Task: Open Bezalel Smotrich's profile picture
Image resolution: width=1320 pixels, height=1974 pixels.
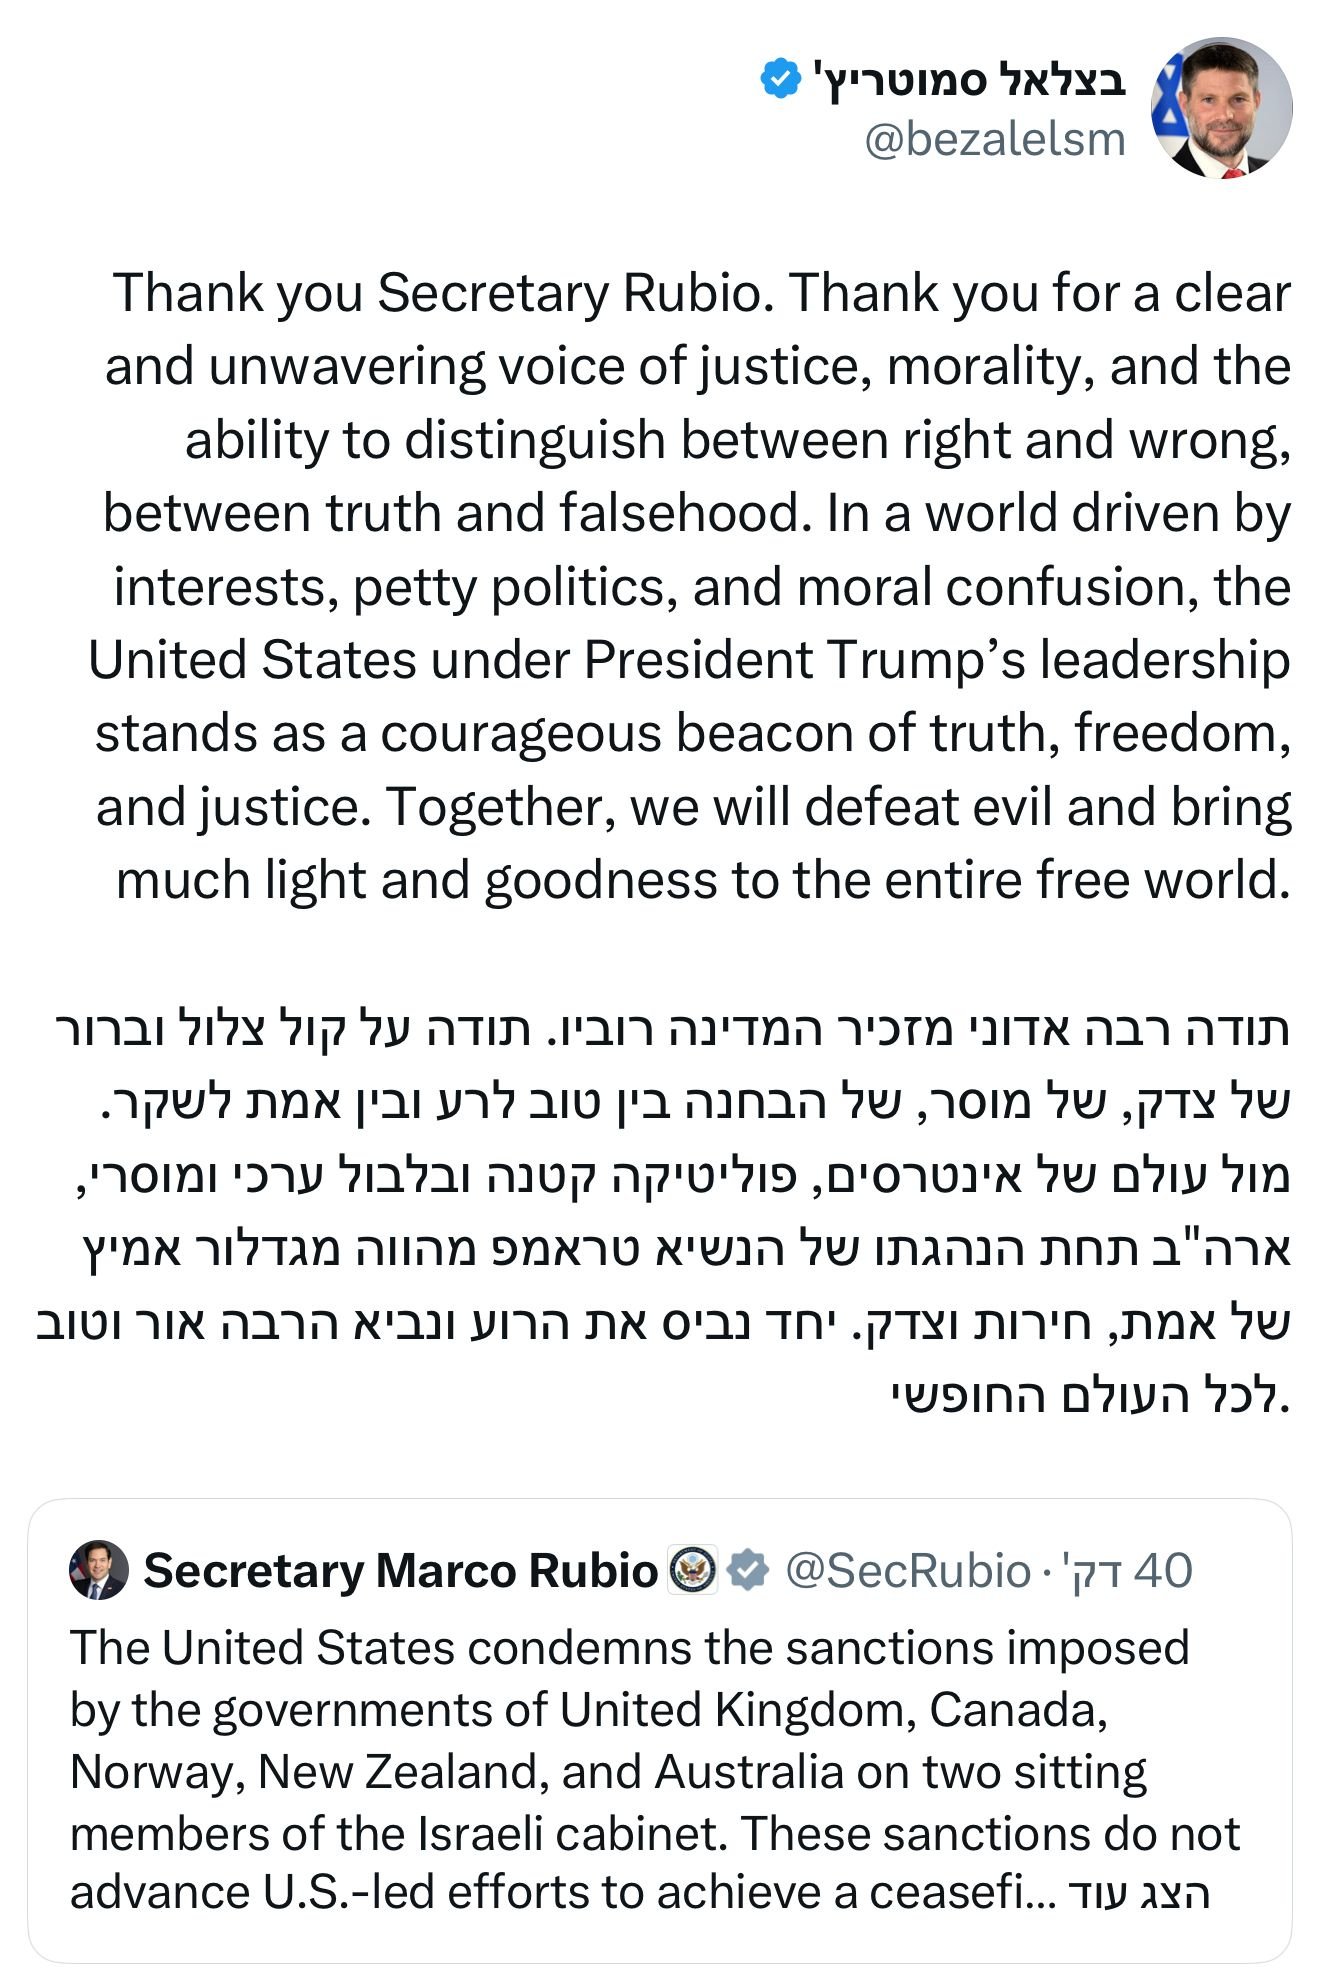Action: click(x=1222, y=108)
